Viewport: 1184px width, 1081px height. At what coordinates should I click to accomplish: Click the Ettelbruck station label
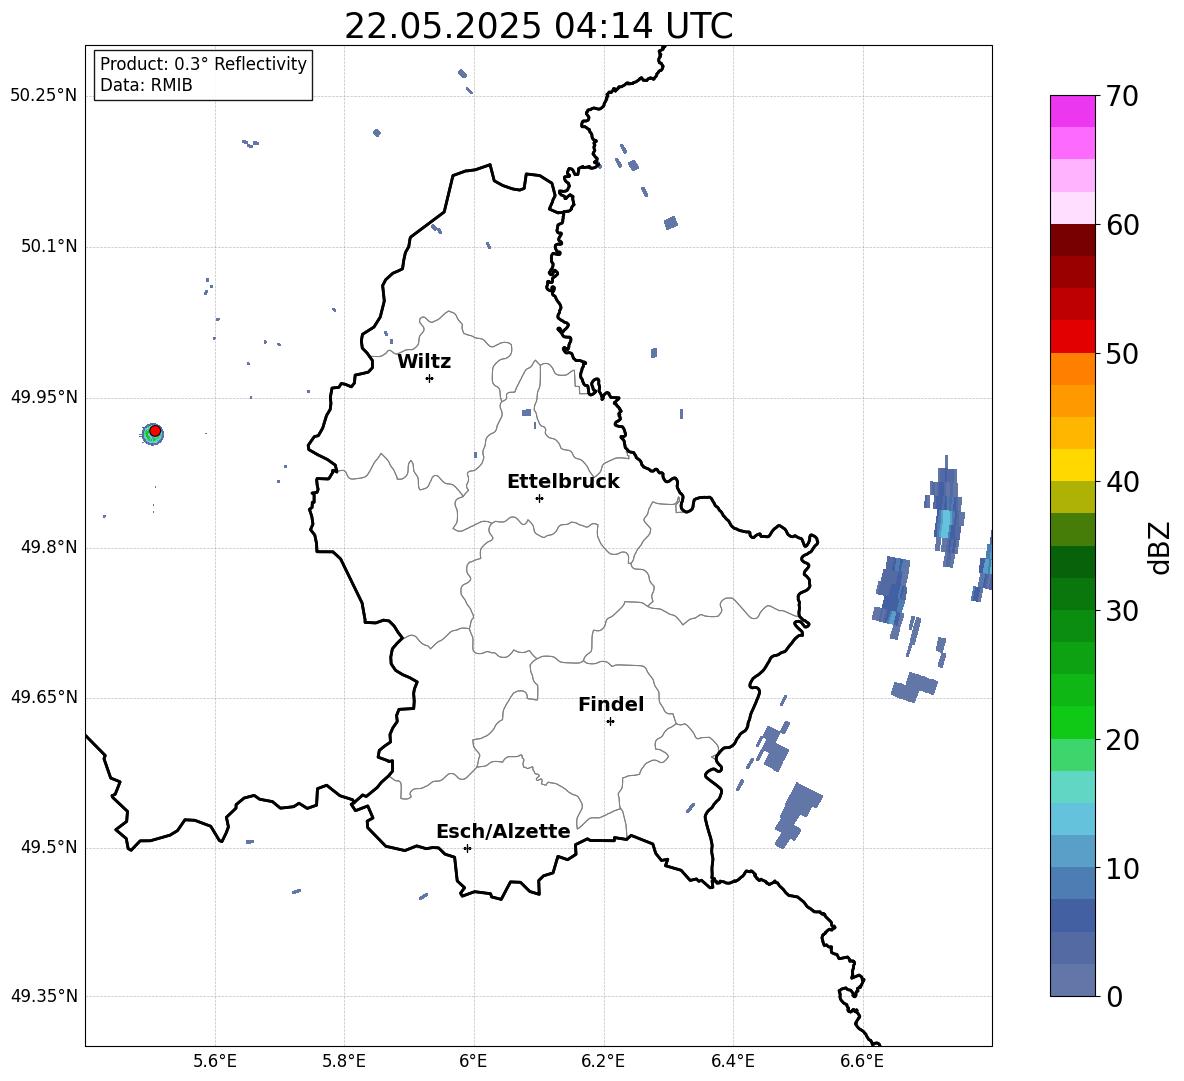coord(563,482)
